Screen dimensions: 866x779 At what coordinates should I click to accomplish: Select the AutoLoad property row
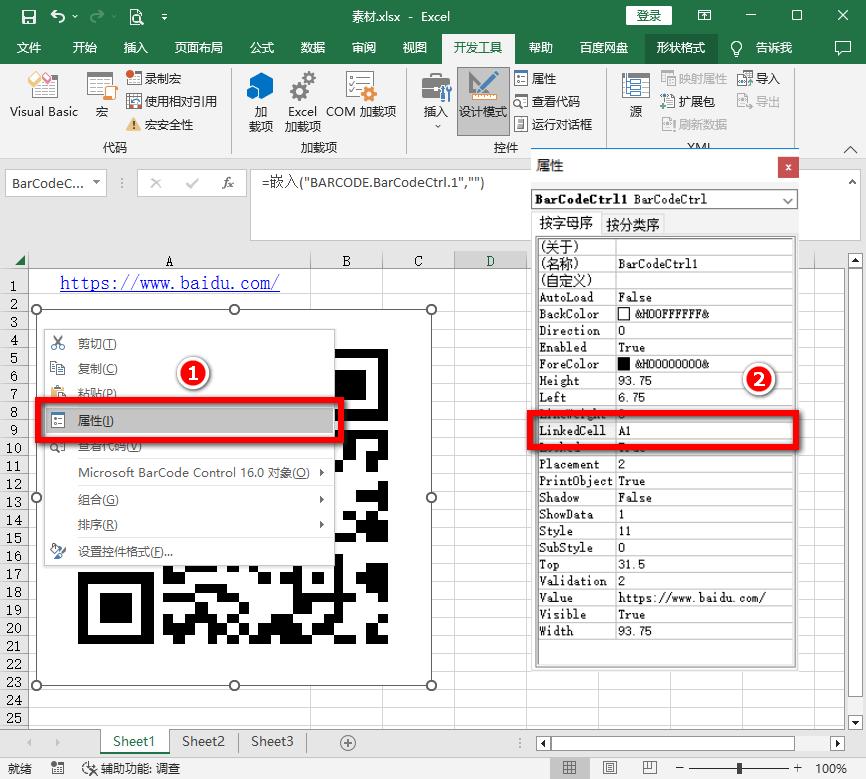point(666,297)
